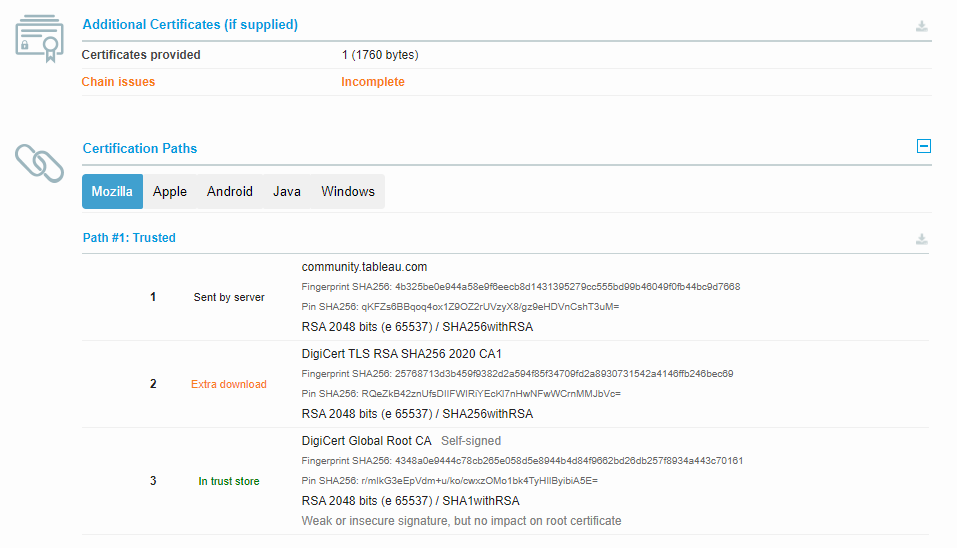Click the Sent by server label
957x548 pixels.
(x=229, y=297)
